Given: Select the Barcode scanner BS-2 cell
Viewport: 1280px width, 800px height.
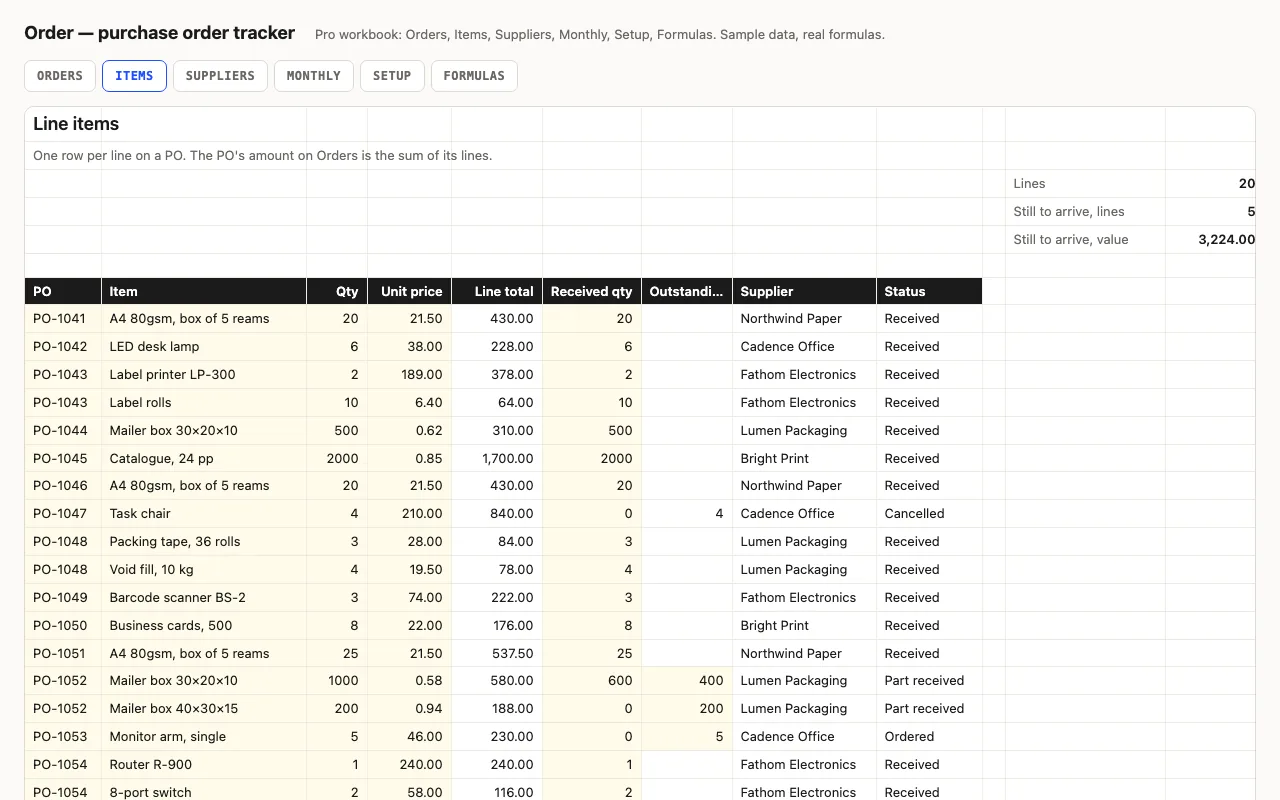Looking at the screenshot, I should [204, 598].
